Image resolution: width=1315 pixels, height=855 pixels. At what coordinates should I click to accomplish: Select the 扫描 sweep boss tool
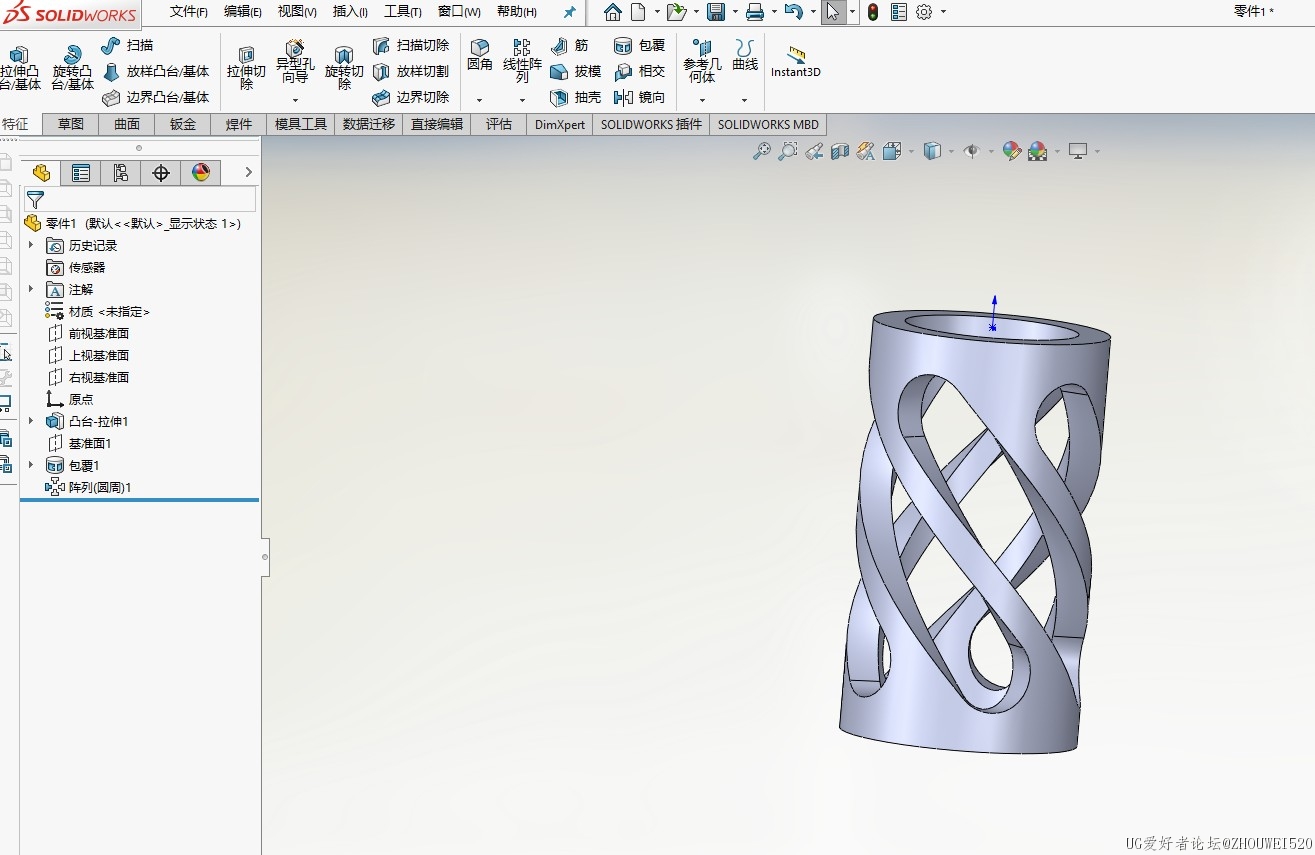tap(127, 45)
